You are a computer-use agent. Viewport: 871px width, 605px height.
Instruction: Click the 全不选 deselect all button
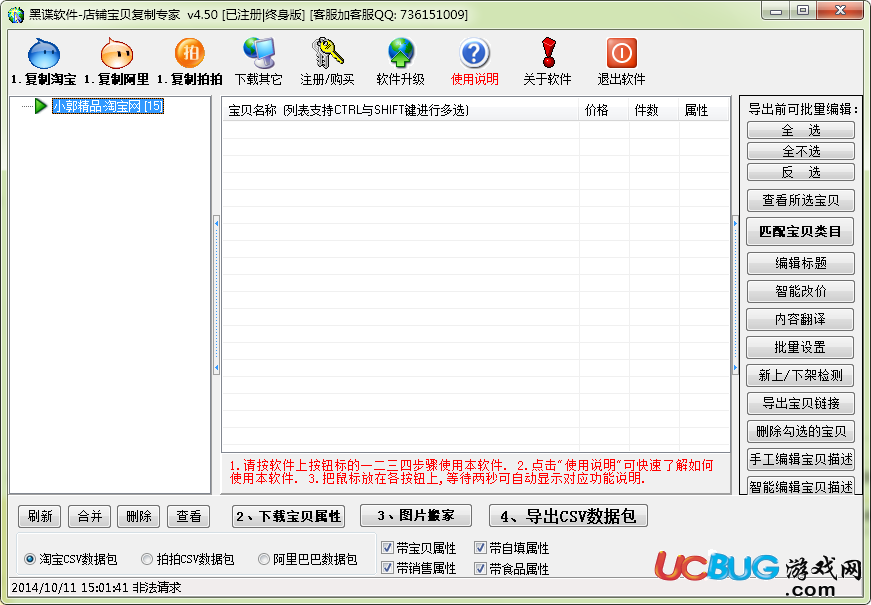pyautogui.click(x=800, y=151)
